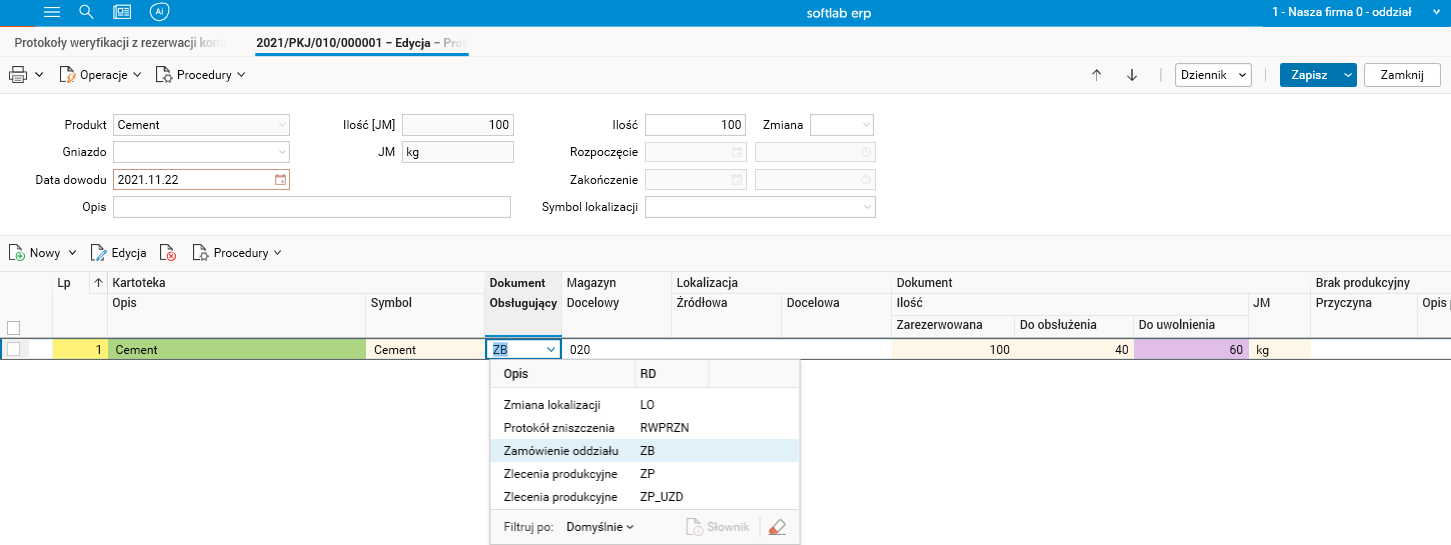This screenshot has height=545, width=1451.
Task: Expand the Symbol lokalizacji dropdown
Action: (x=866, y=207)
